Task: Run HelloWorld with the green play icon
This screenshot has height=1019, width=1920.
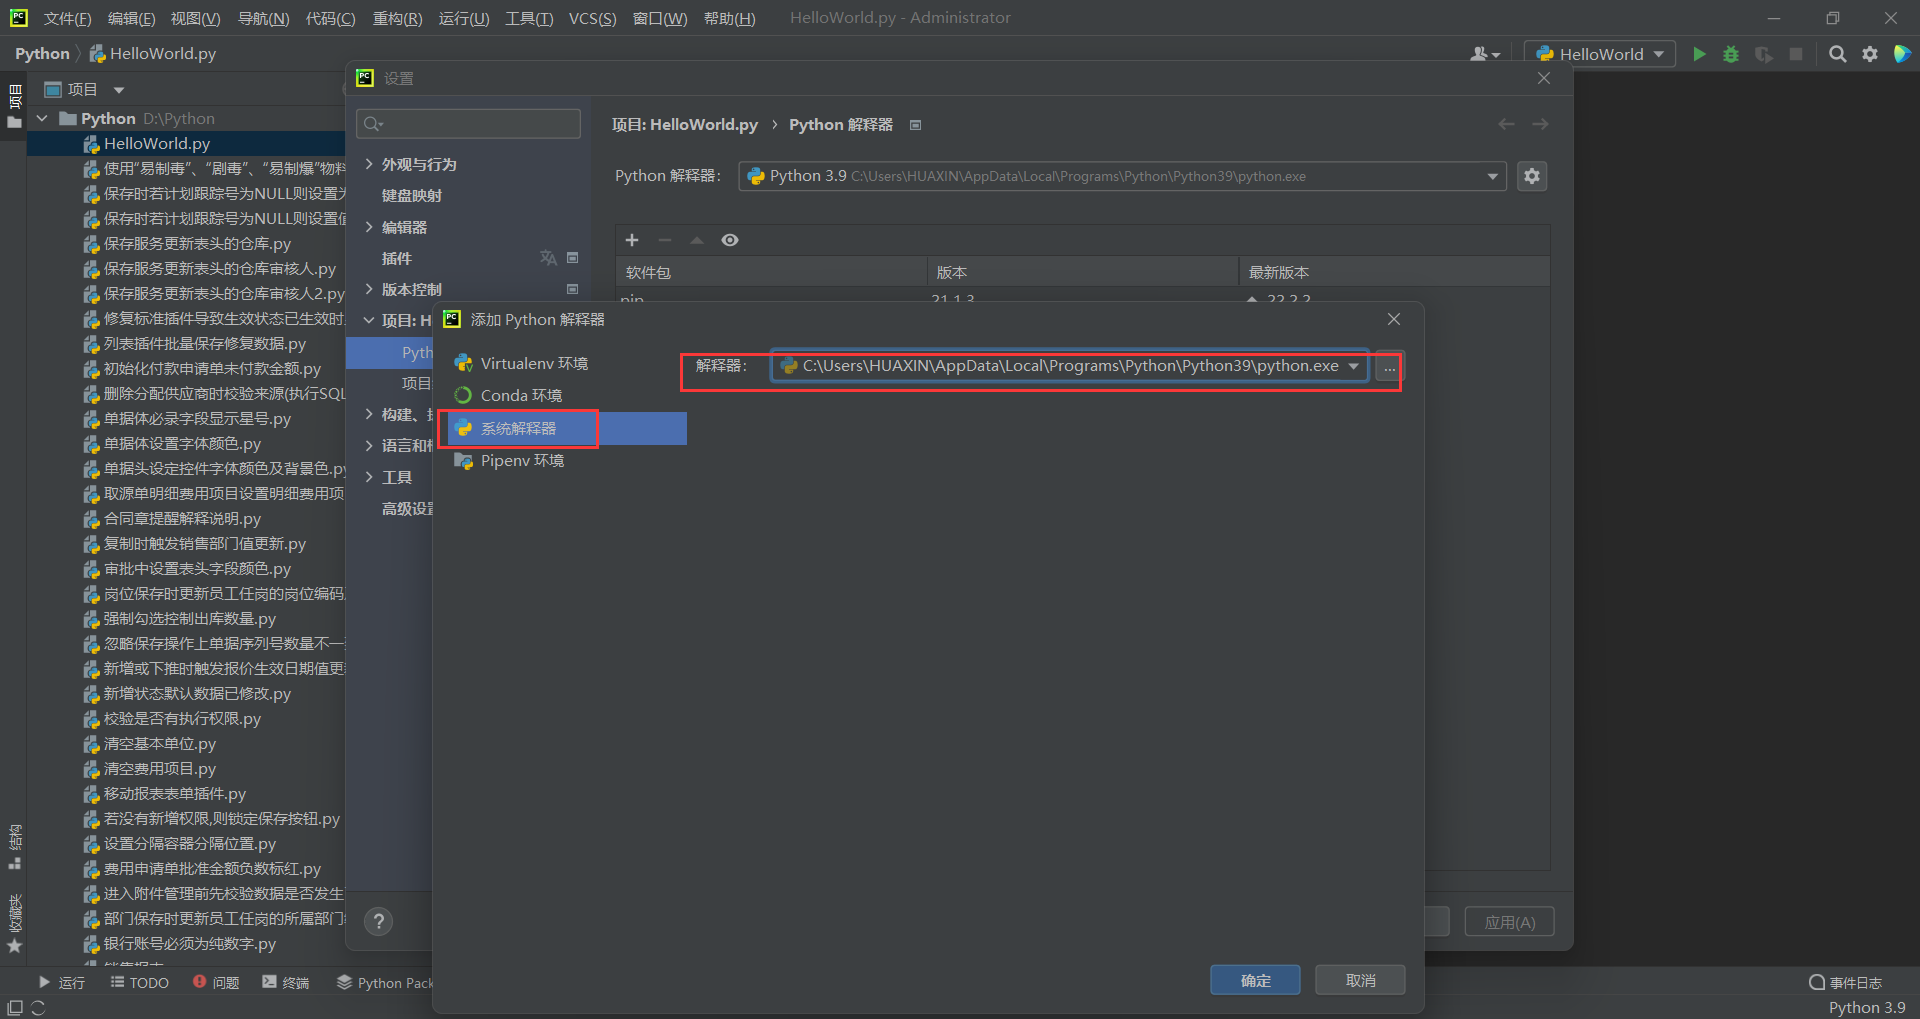Action: coord(1699,54)
